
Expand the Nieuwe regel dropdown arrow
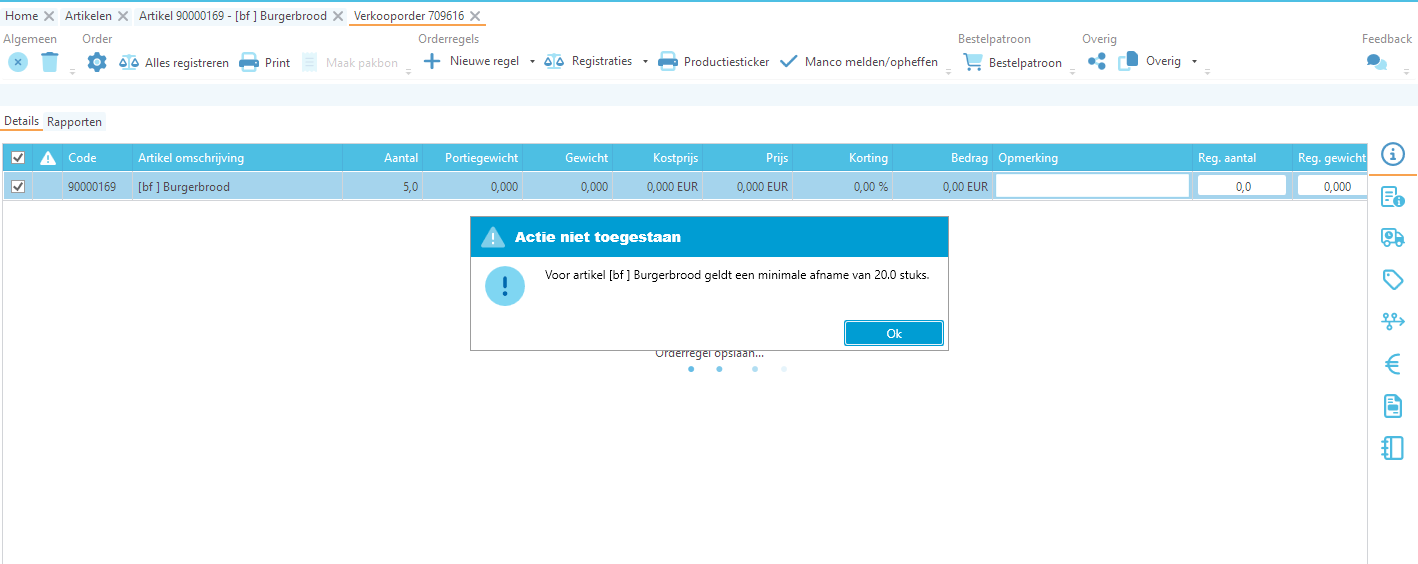[x=532, y=62]
